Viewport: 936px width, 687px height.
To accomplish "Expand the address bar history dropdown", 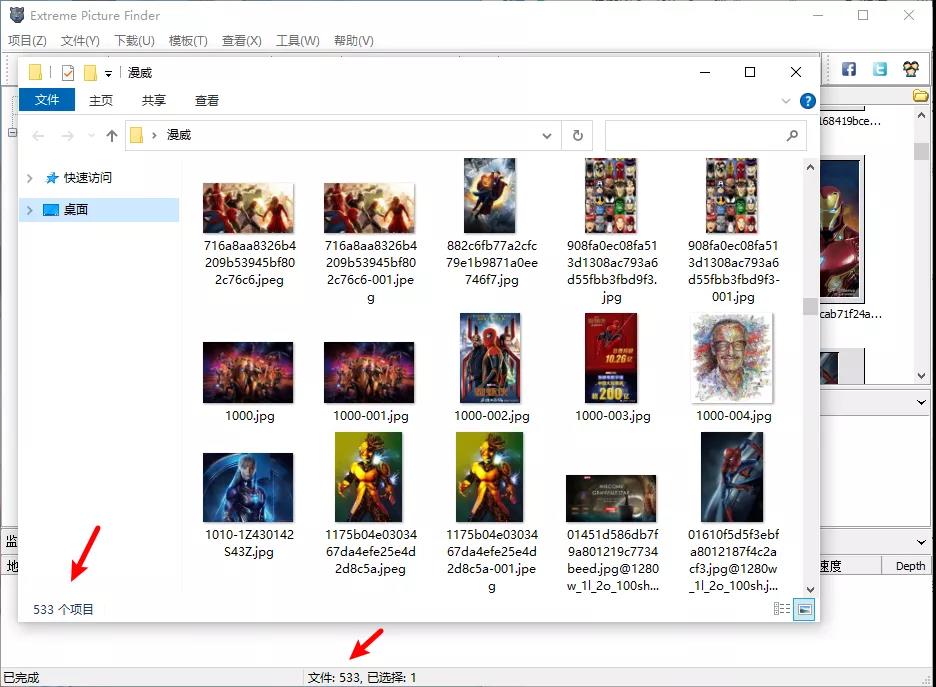I will point(547,135).
